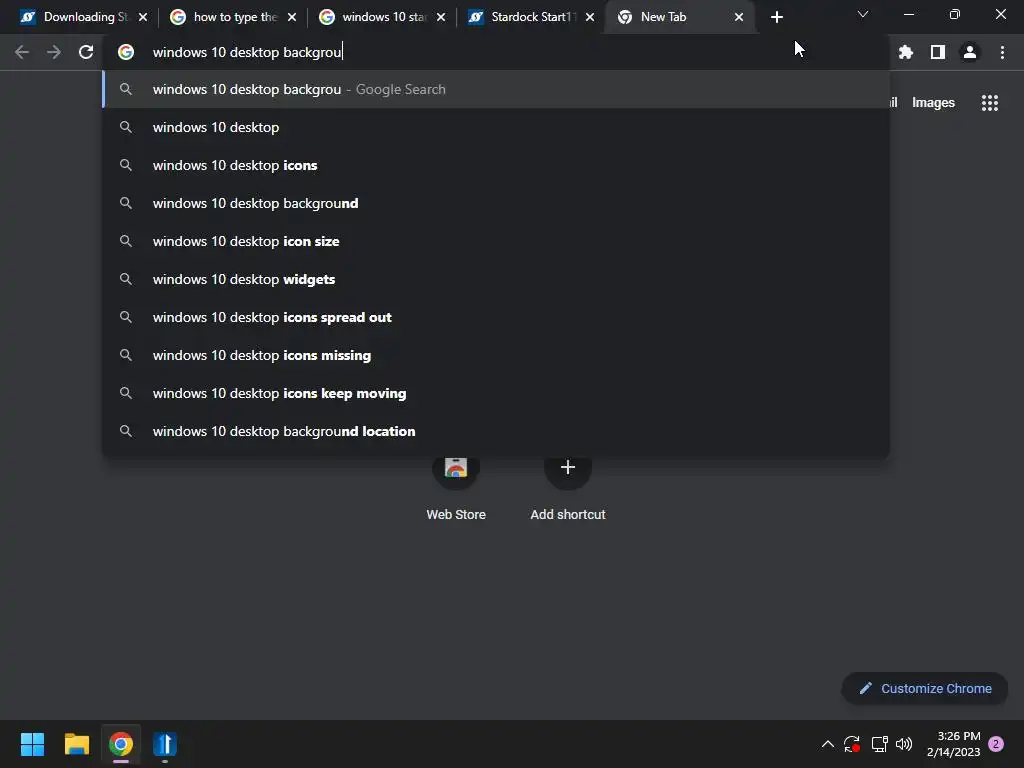Close the Stardock Start11 tab

point(590,17)
